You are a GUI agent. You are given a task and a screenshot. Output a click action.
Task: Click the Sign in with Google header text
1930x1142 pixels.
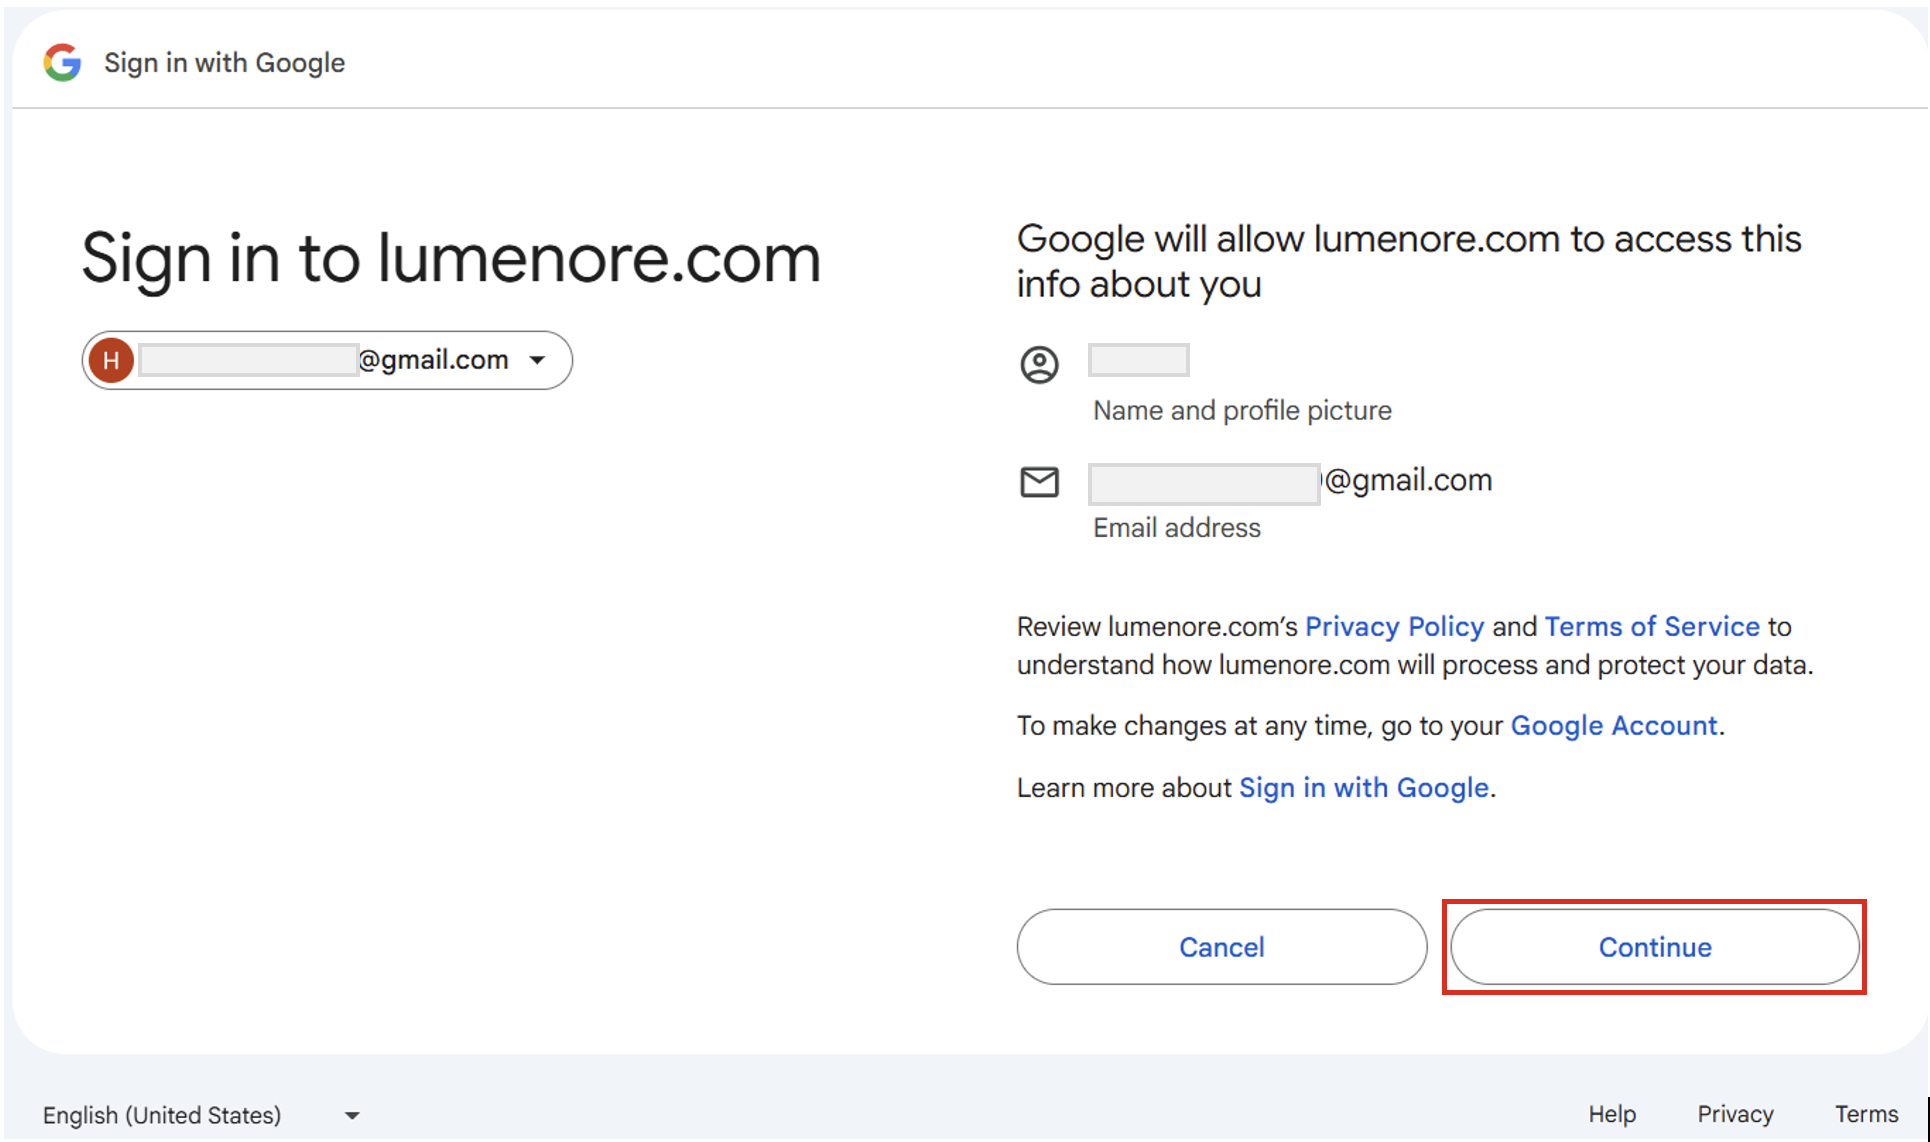click(x=224, y=63)
